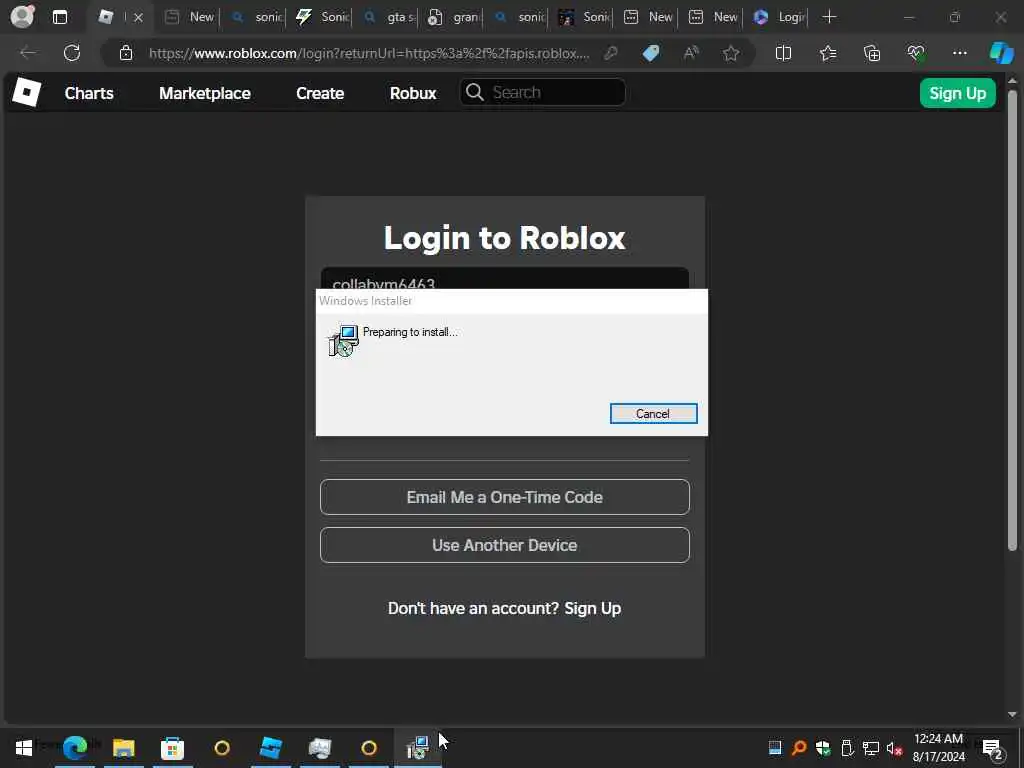Open the tab actions menu icon

(x=60, y=17)
